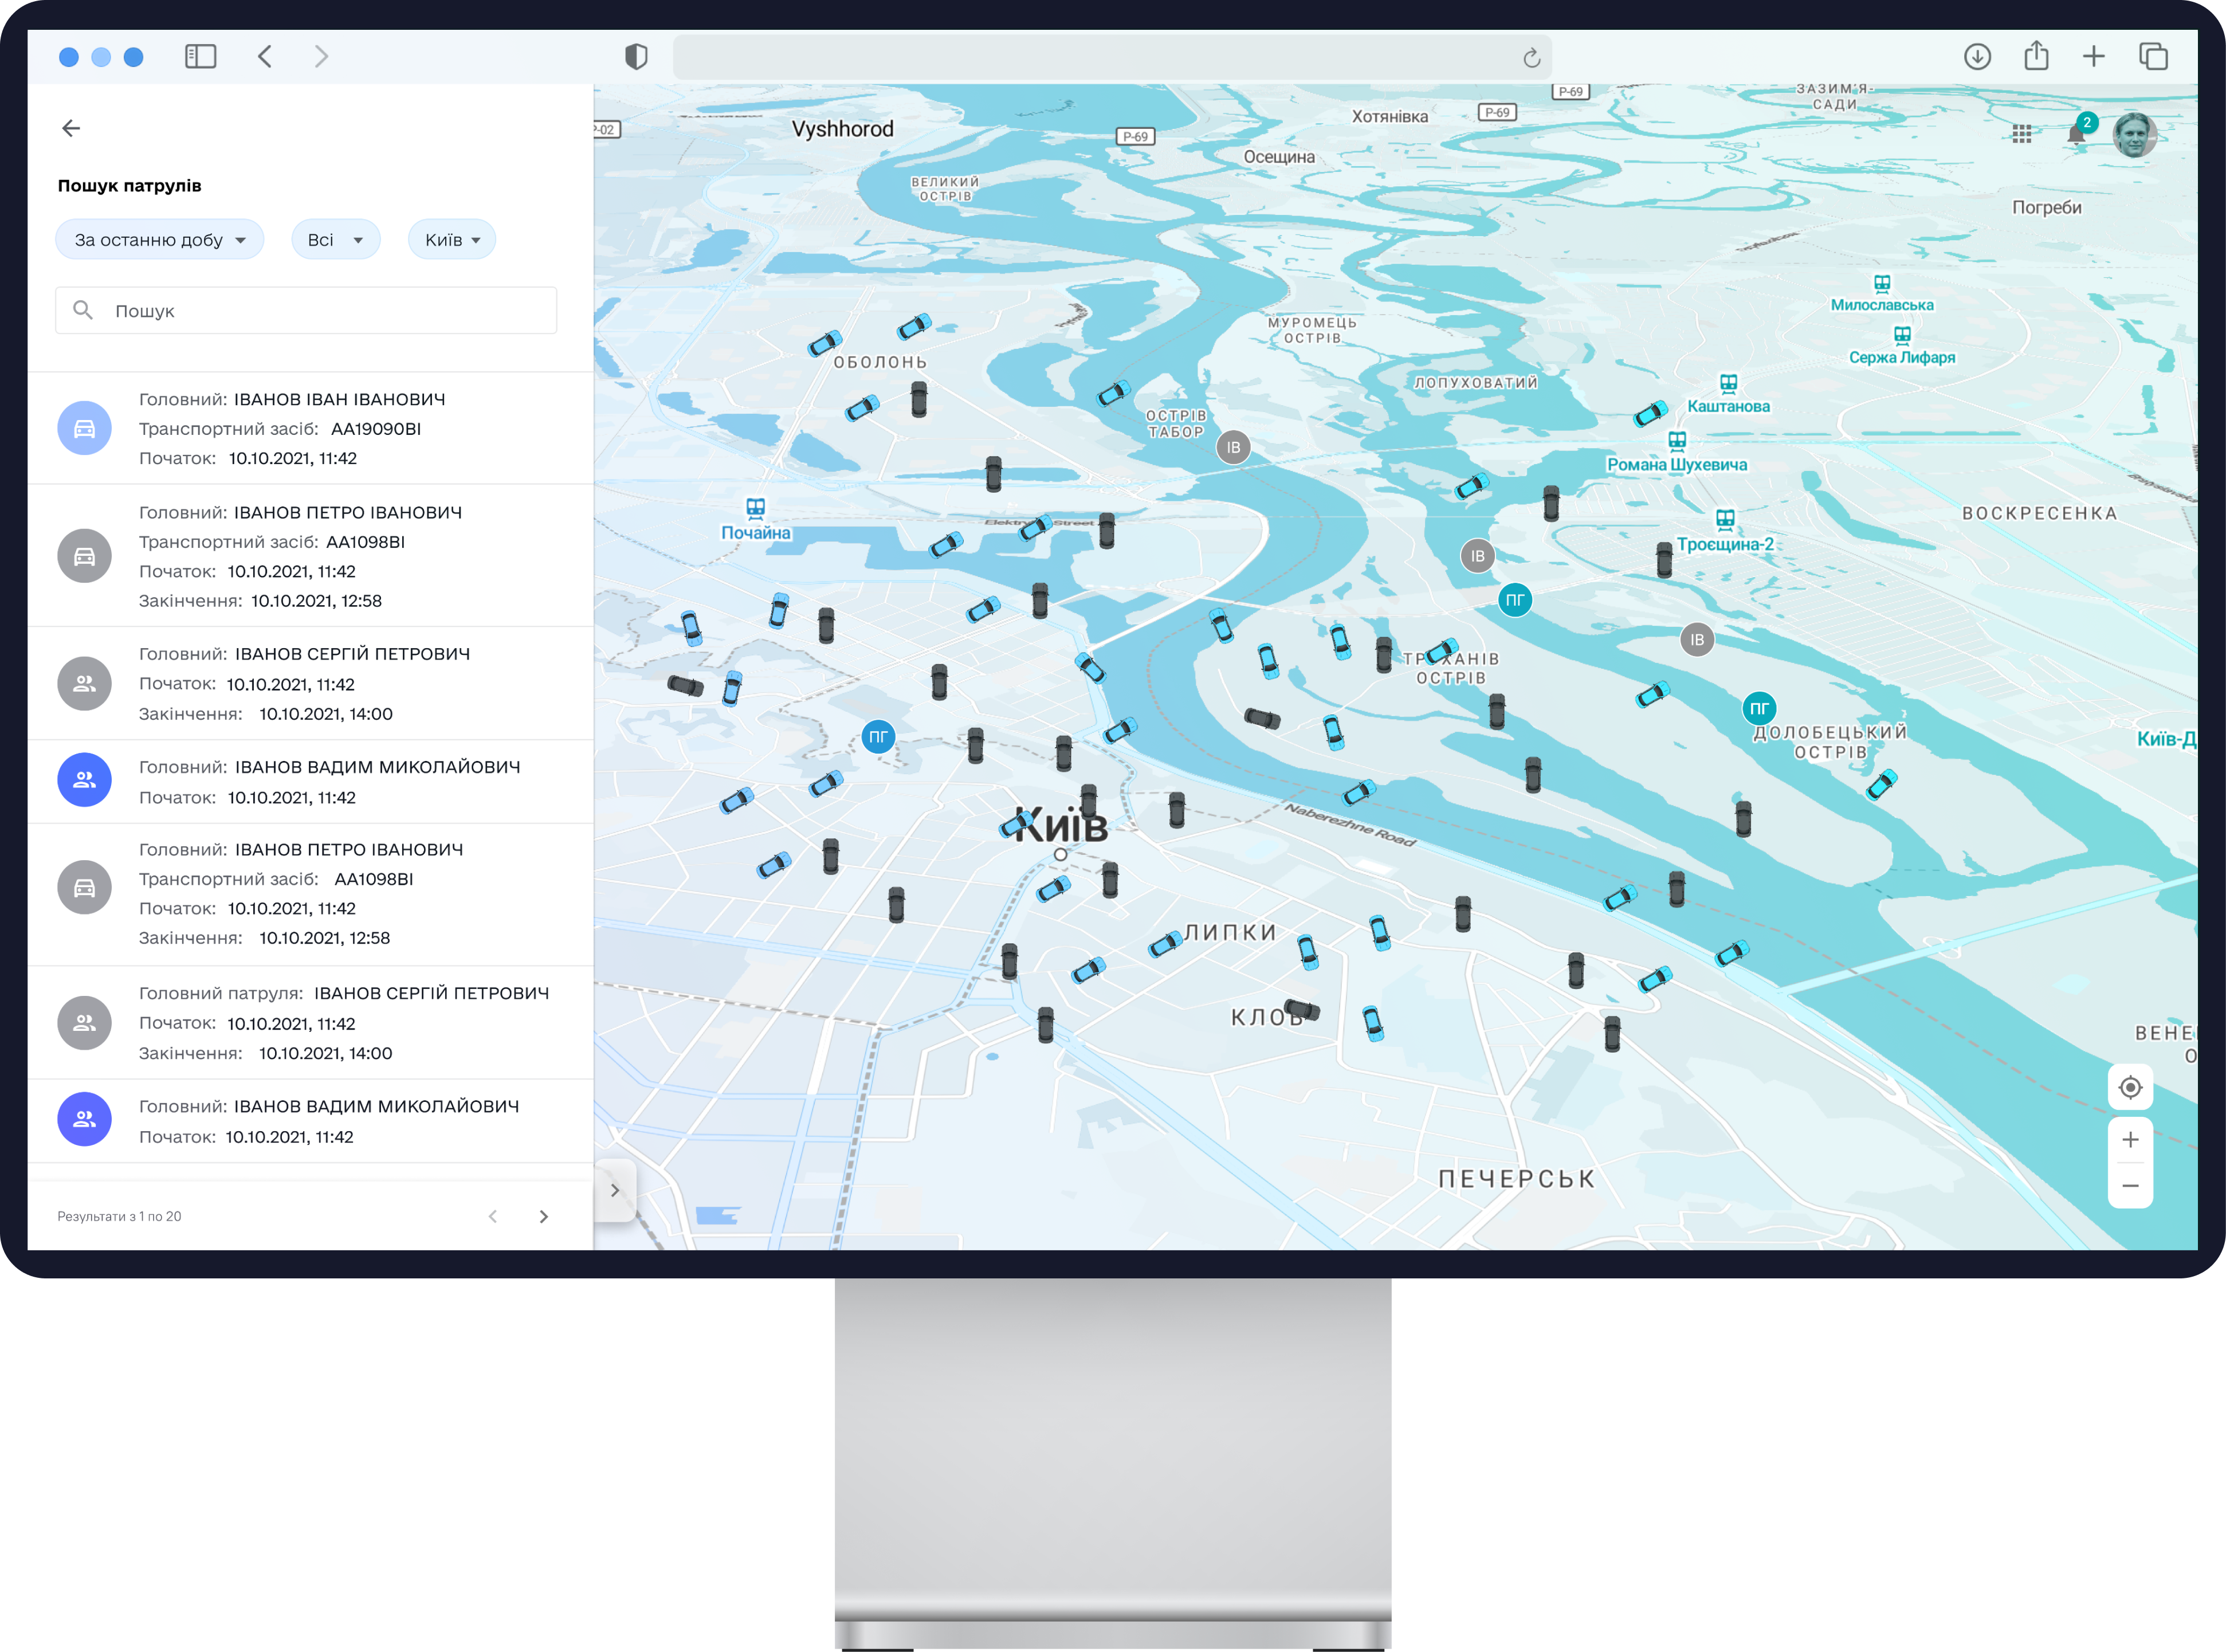The image size is (2226, 1652).
Task: Open the 'За останню добу' period dropdown
Action: click(160, 240)
